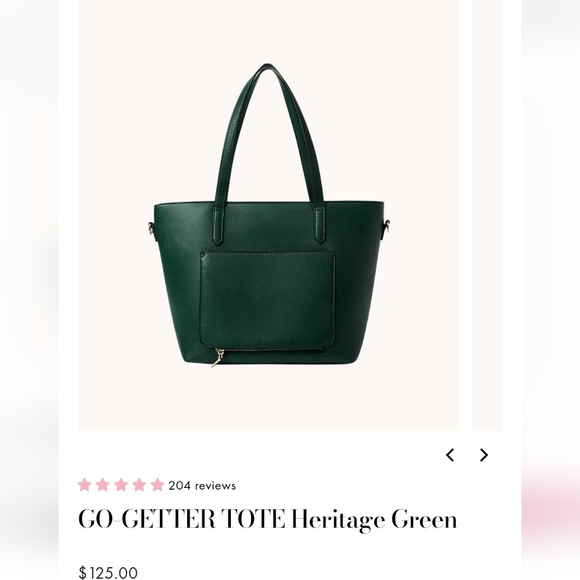Screen dimensions: 580x580
Task: Select the fifth pink rating star
Action: (157, 485)
